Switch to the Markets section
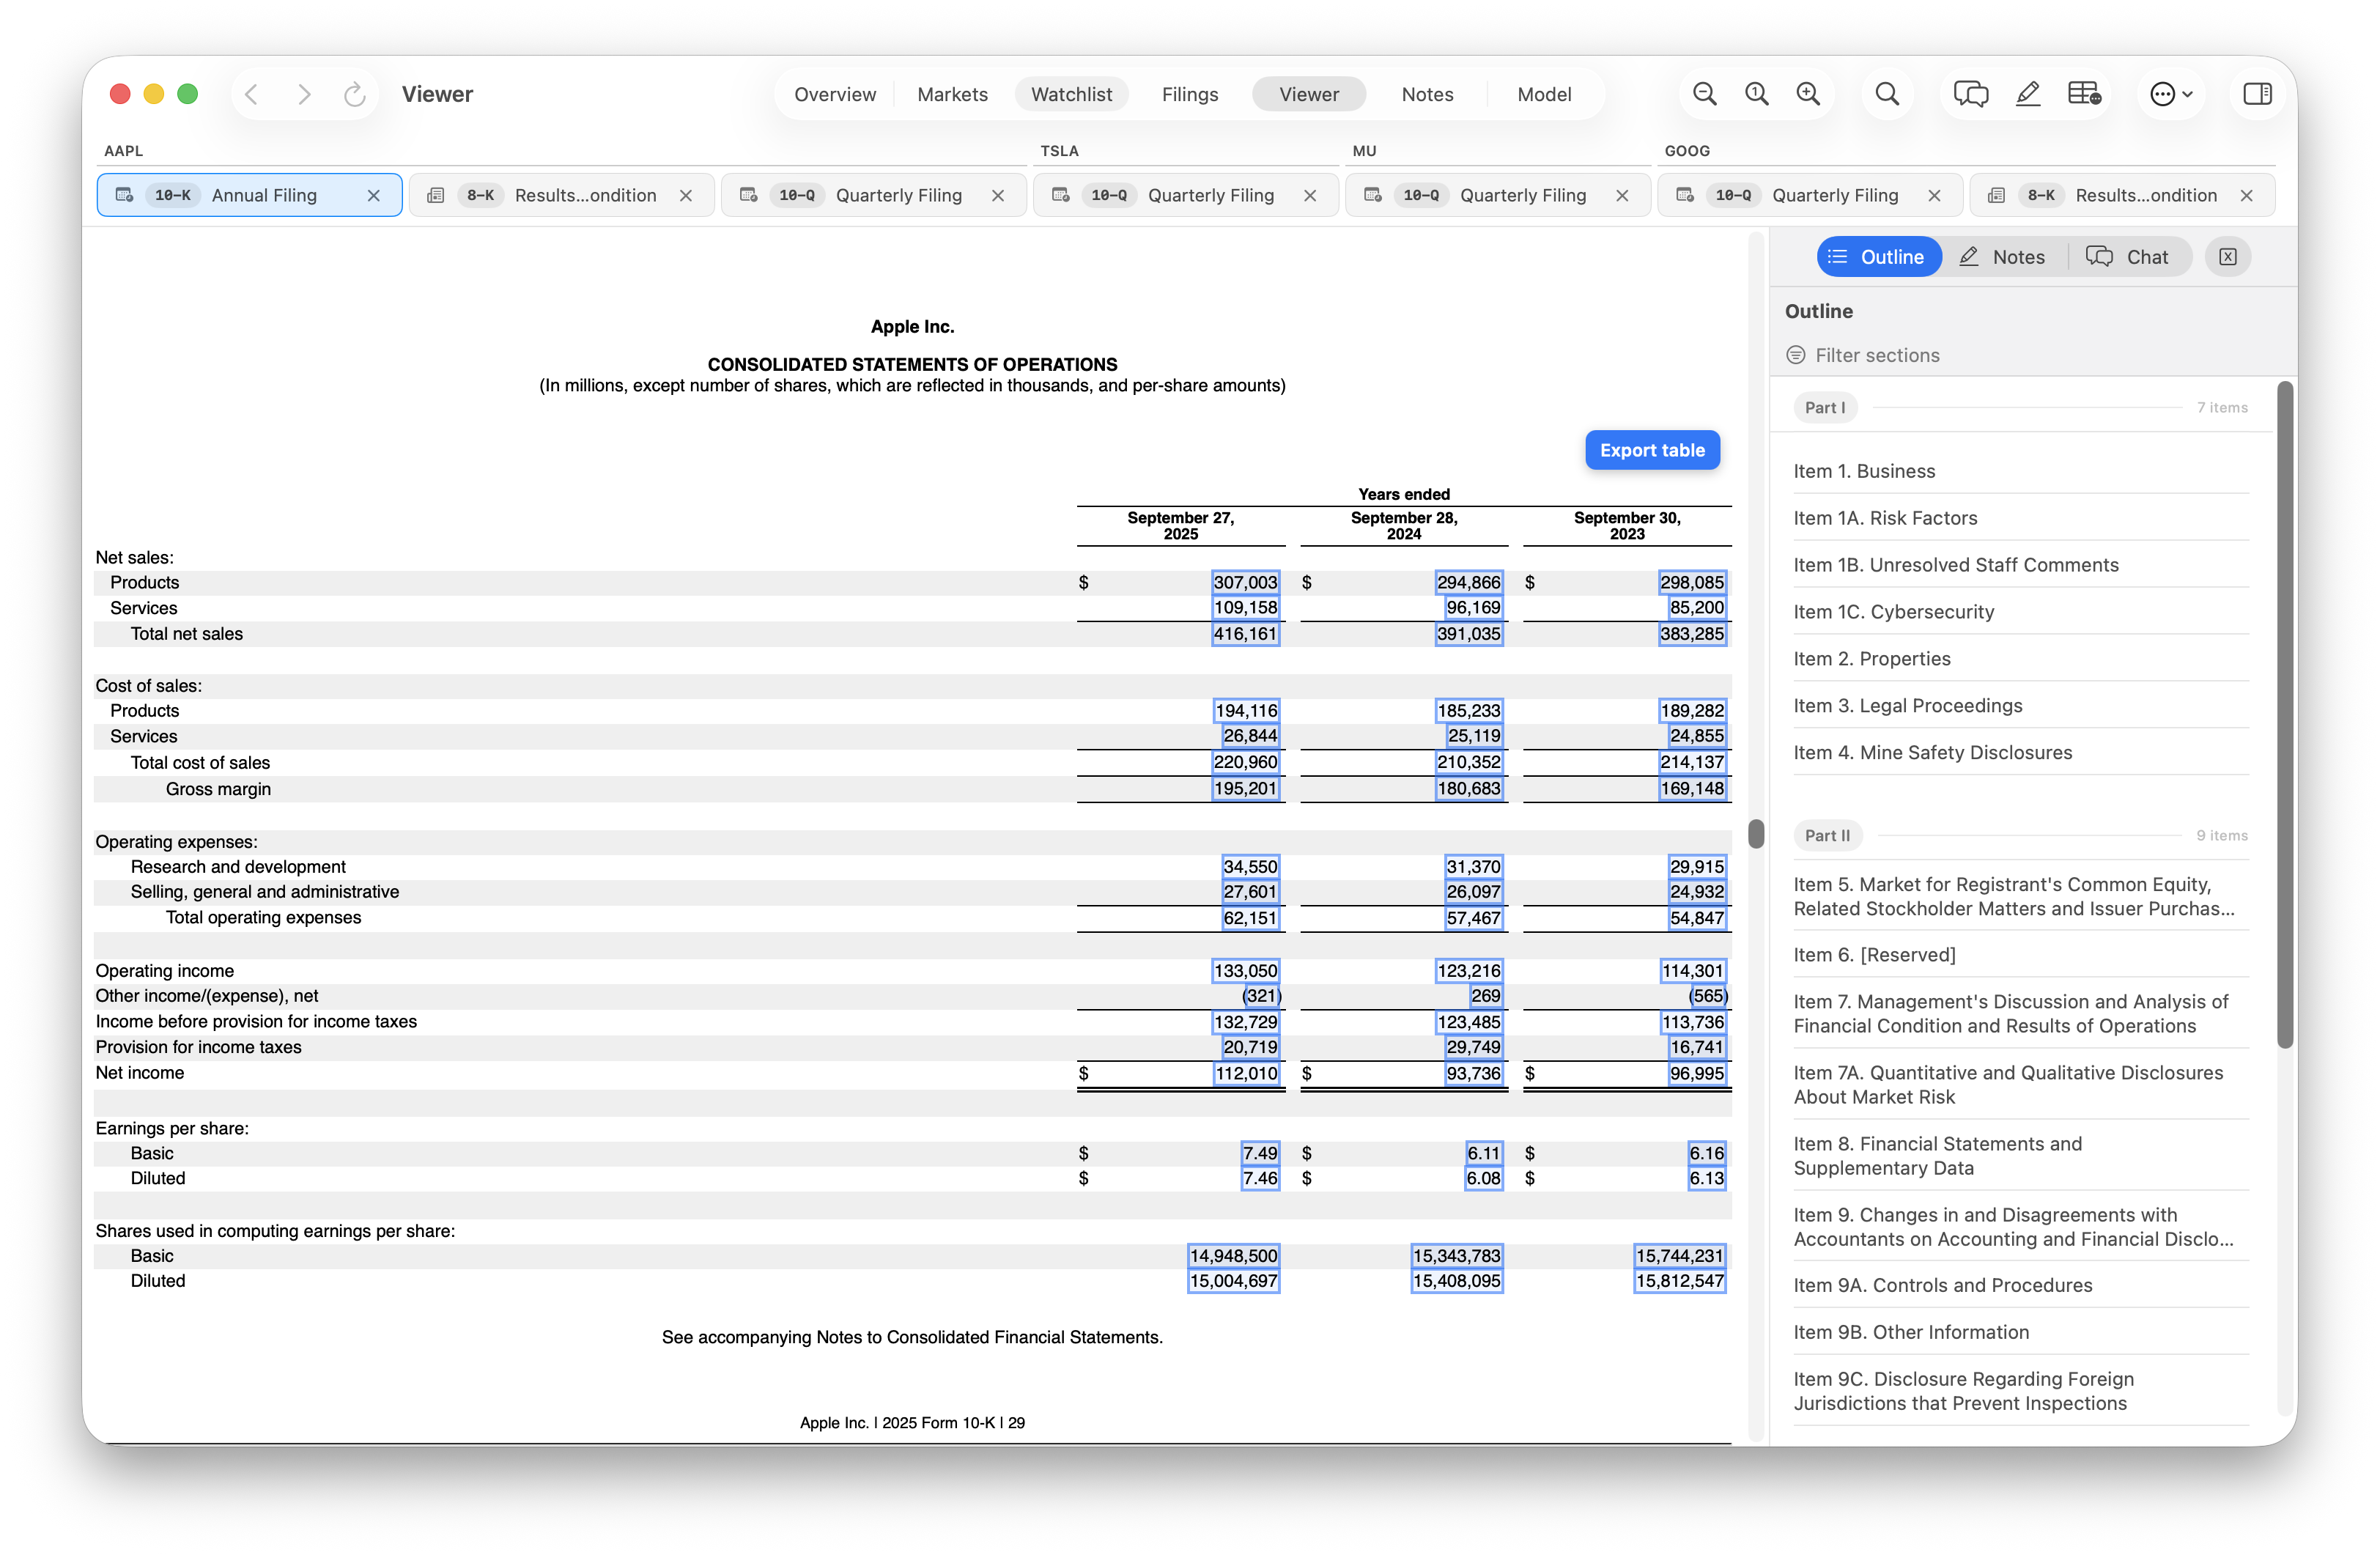Viewport: 2380px width, 1555px height. pos(952,94)
